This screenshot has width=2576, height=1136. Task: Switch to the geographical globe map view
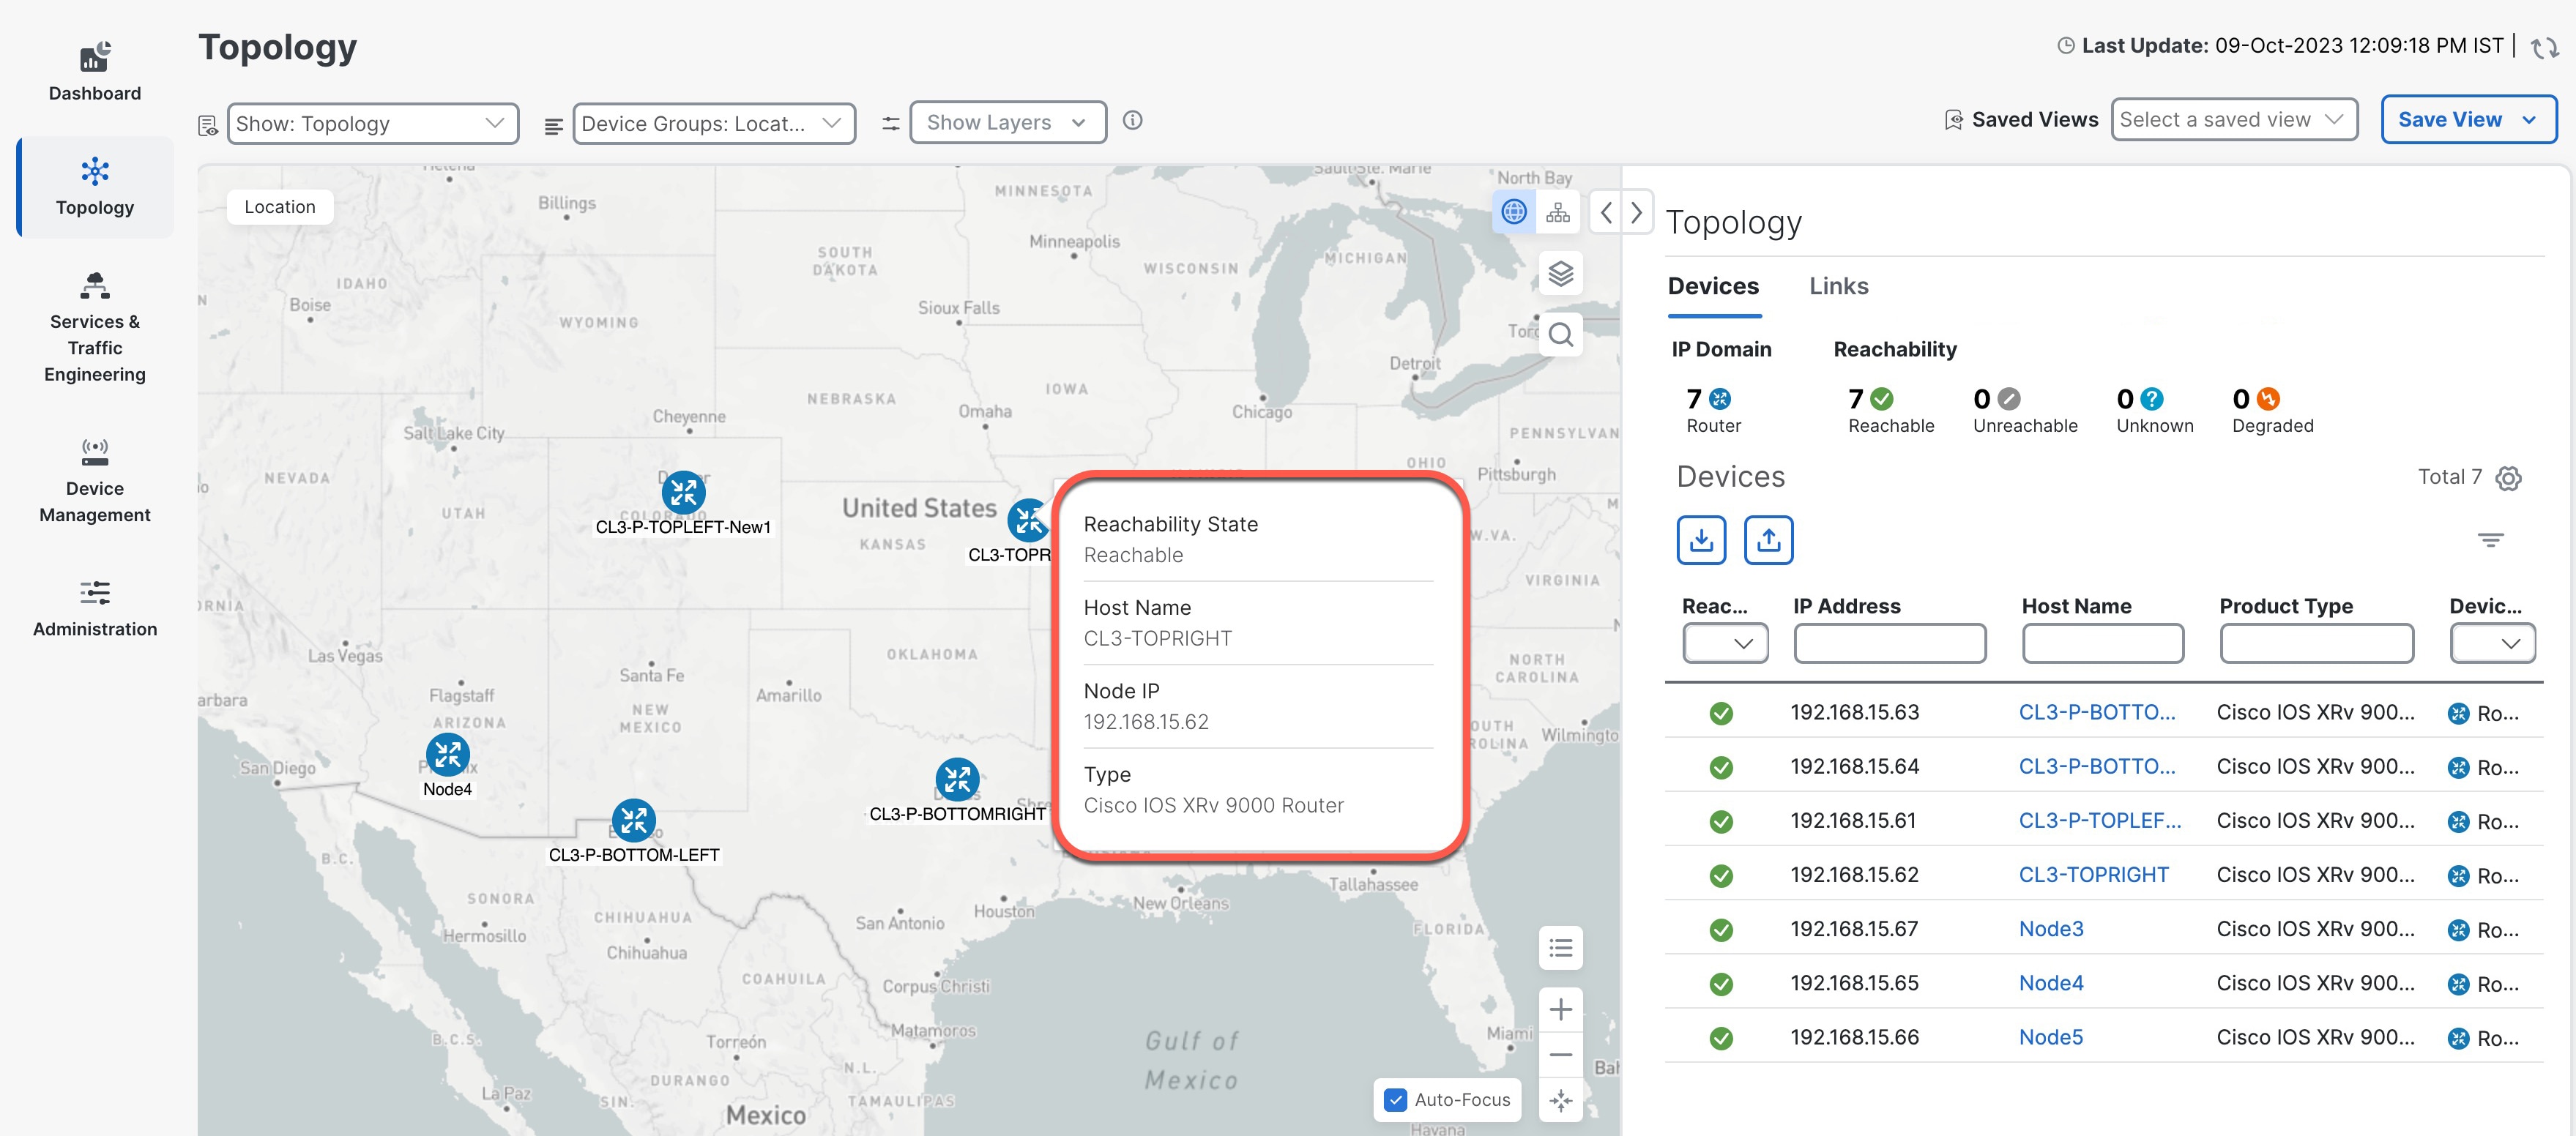click(1514, 212)
